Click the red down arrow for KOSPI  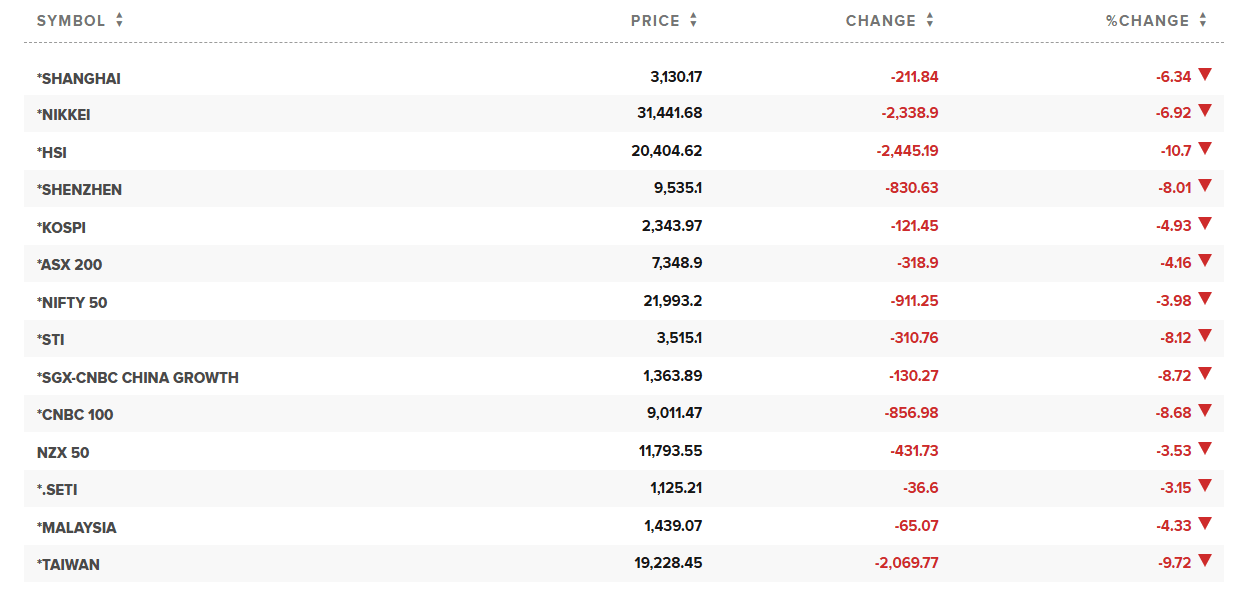[1205, 224]
